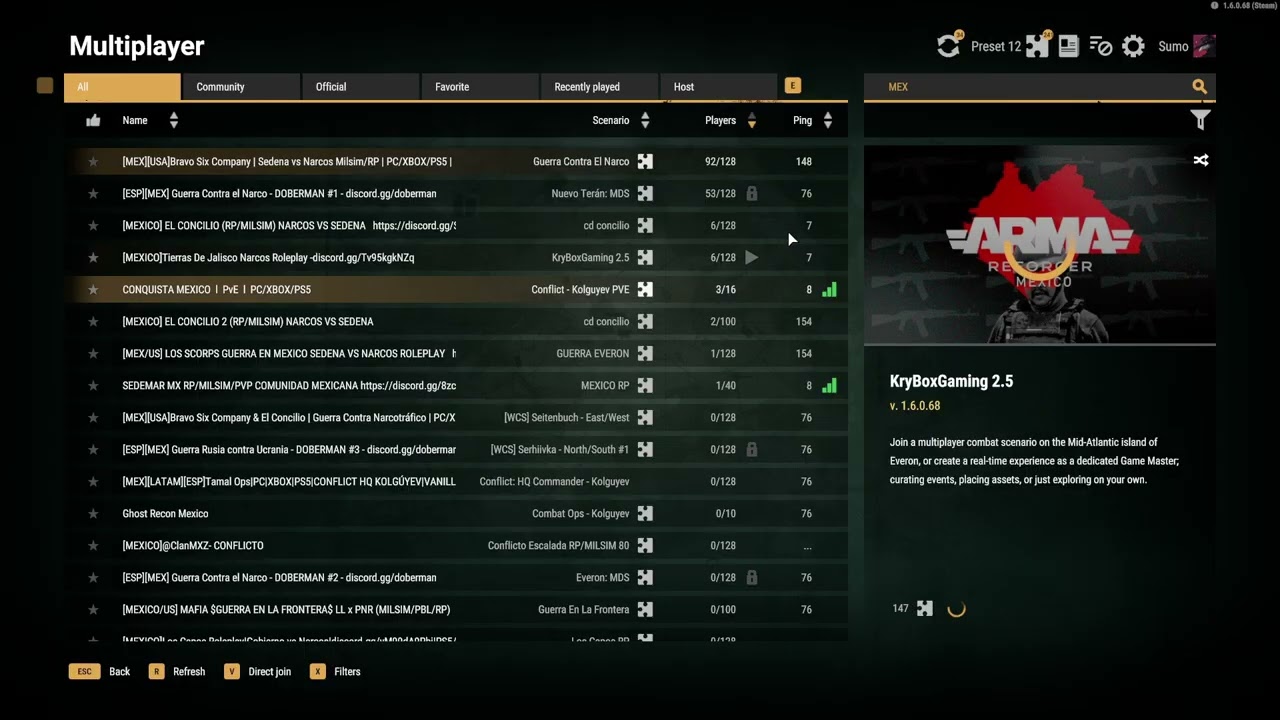
Task: Star the EL CONCILIO 2 server
Action: pos(93,321)
